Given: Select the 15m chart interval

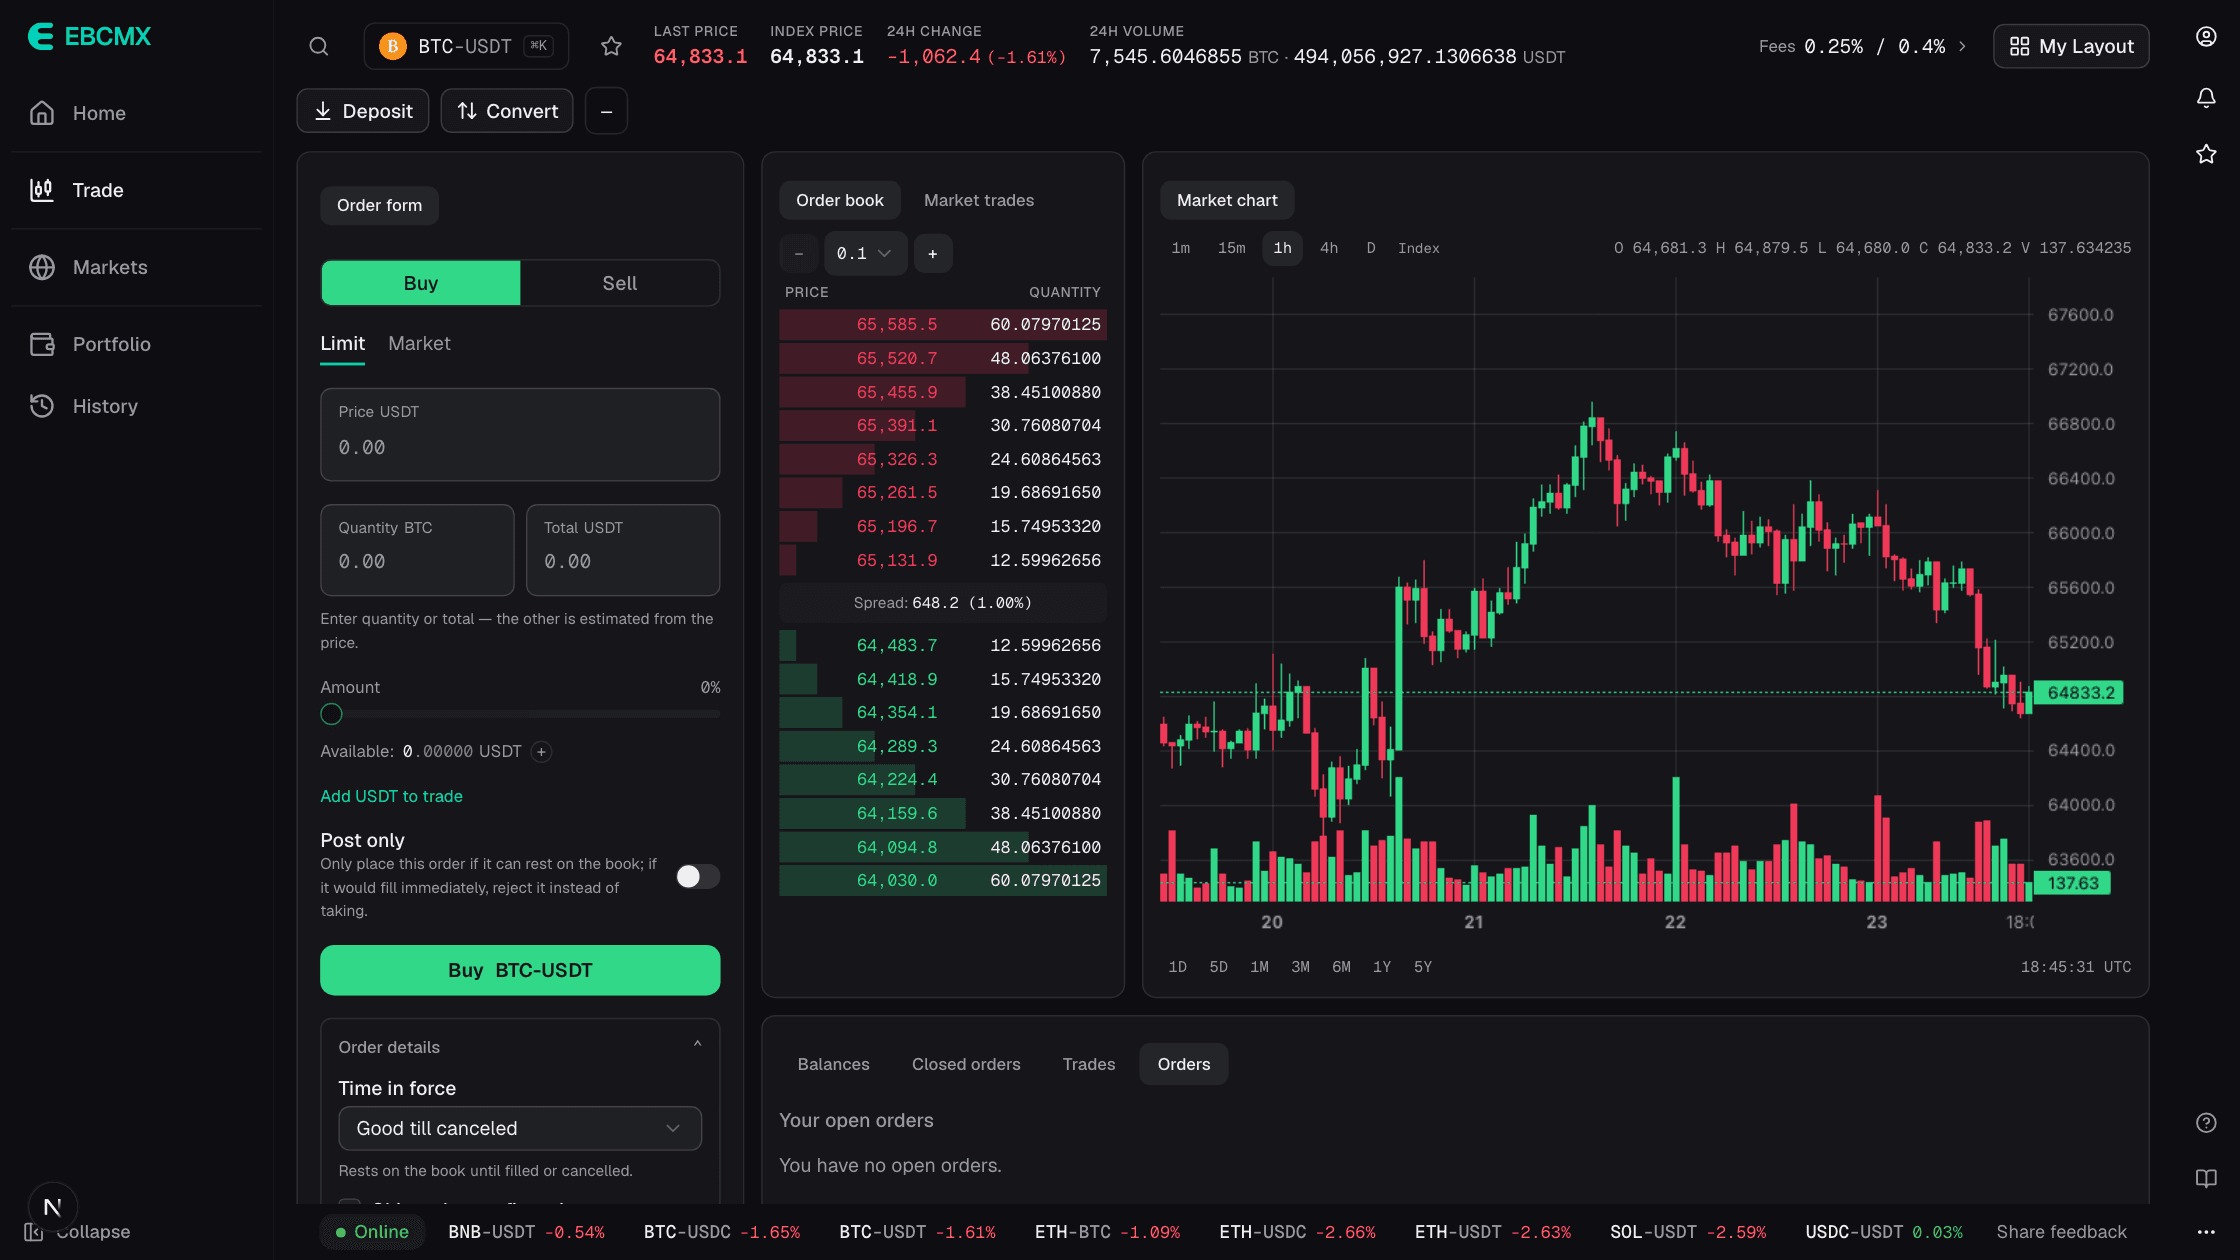Looking at the screenshot, I should [1231, 248].
